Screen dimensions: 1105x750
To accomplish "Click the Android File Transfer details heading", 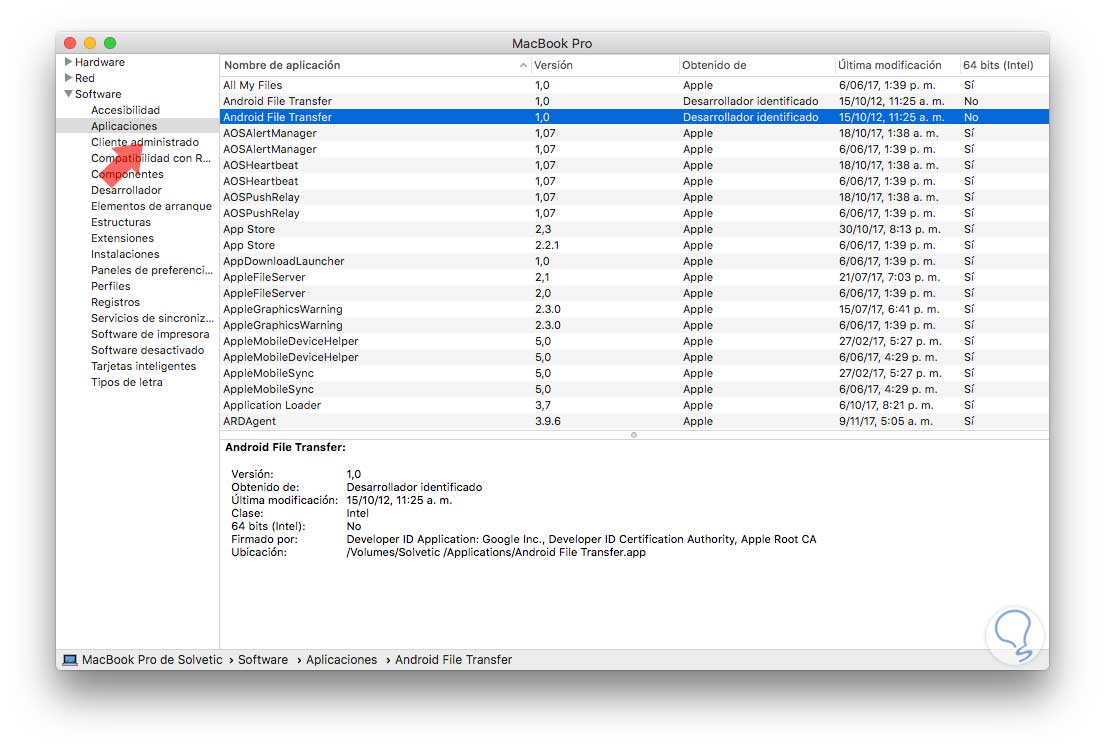I will click(x=285, y=448).
